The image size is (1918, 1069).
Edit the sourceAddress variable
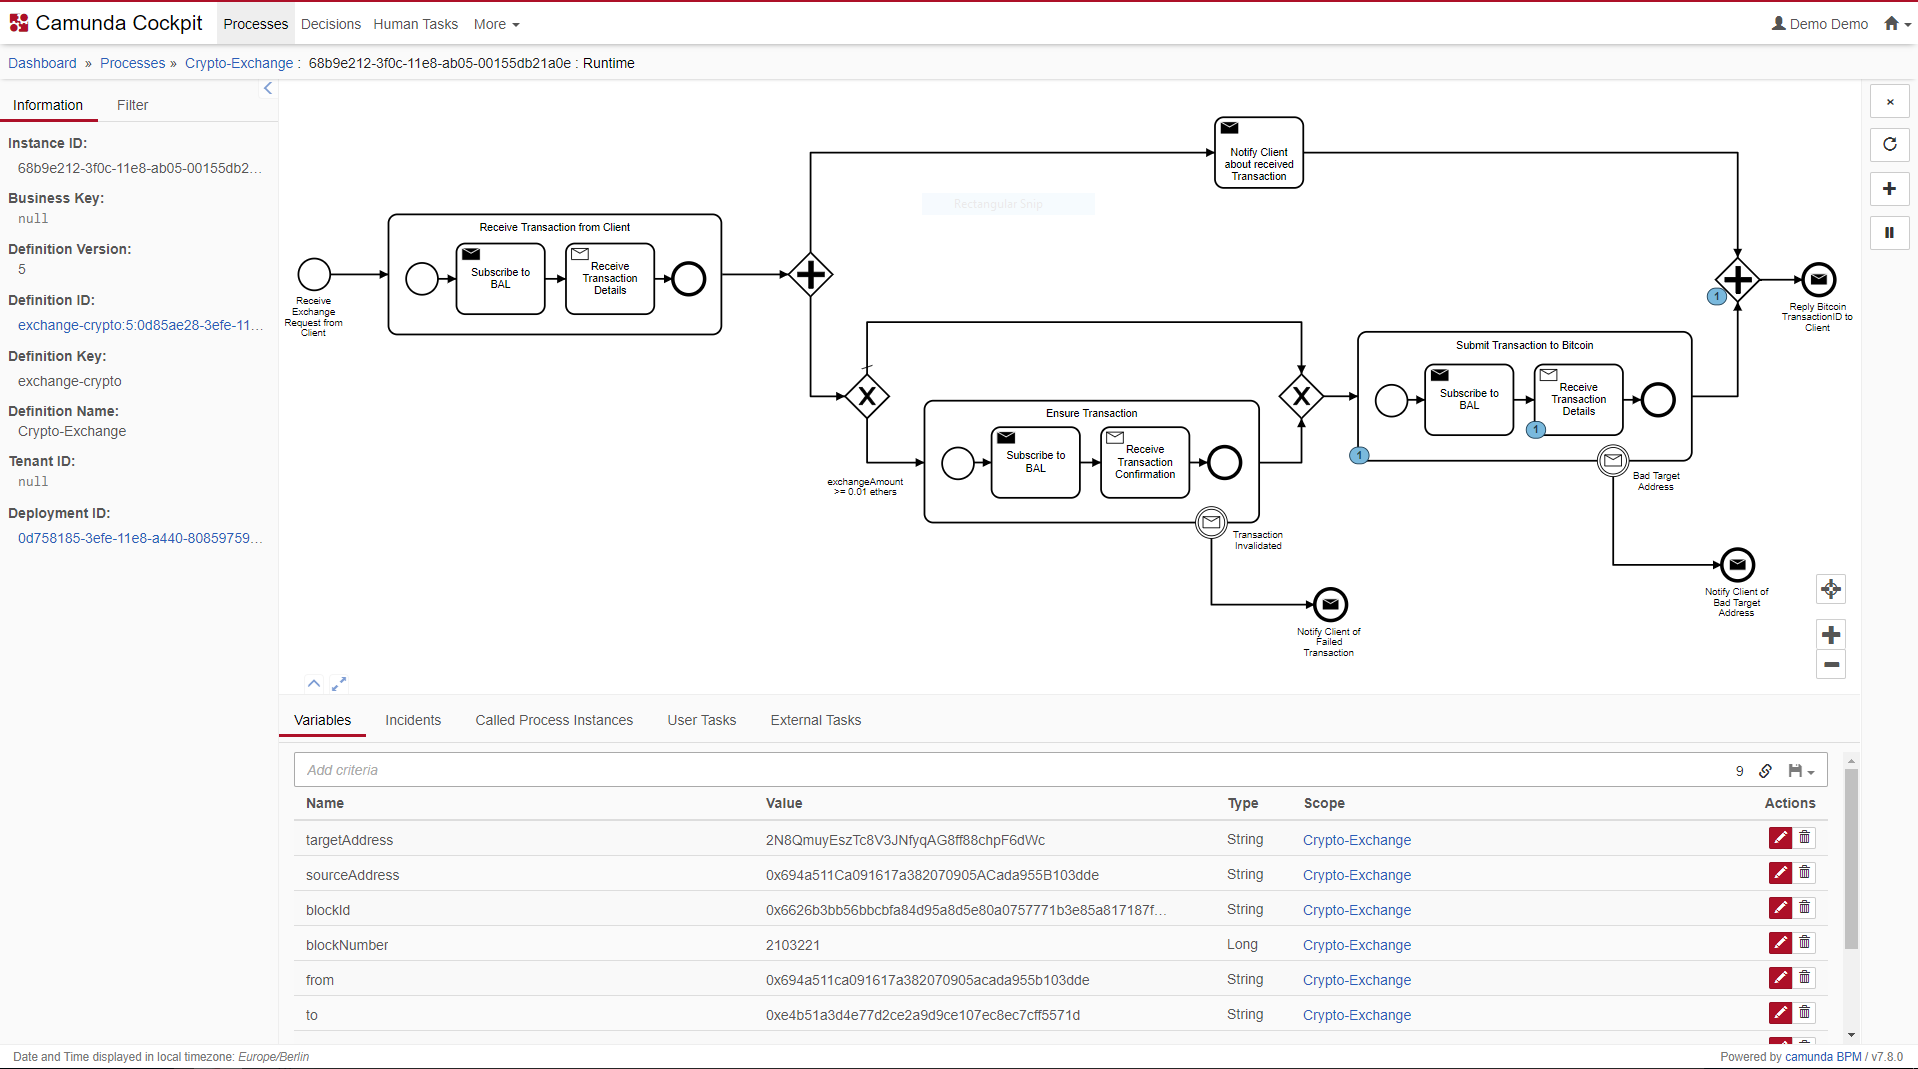(1780, 873)
